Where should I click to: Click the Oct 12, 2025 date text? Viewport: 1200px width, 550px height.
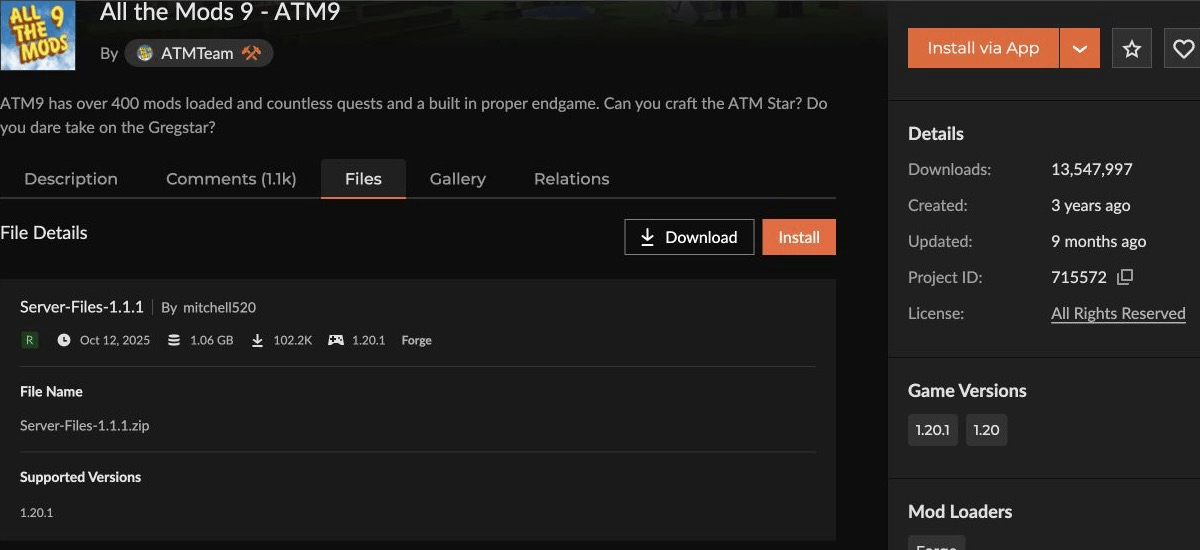[115, 340]
